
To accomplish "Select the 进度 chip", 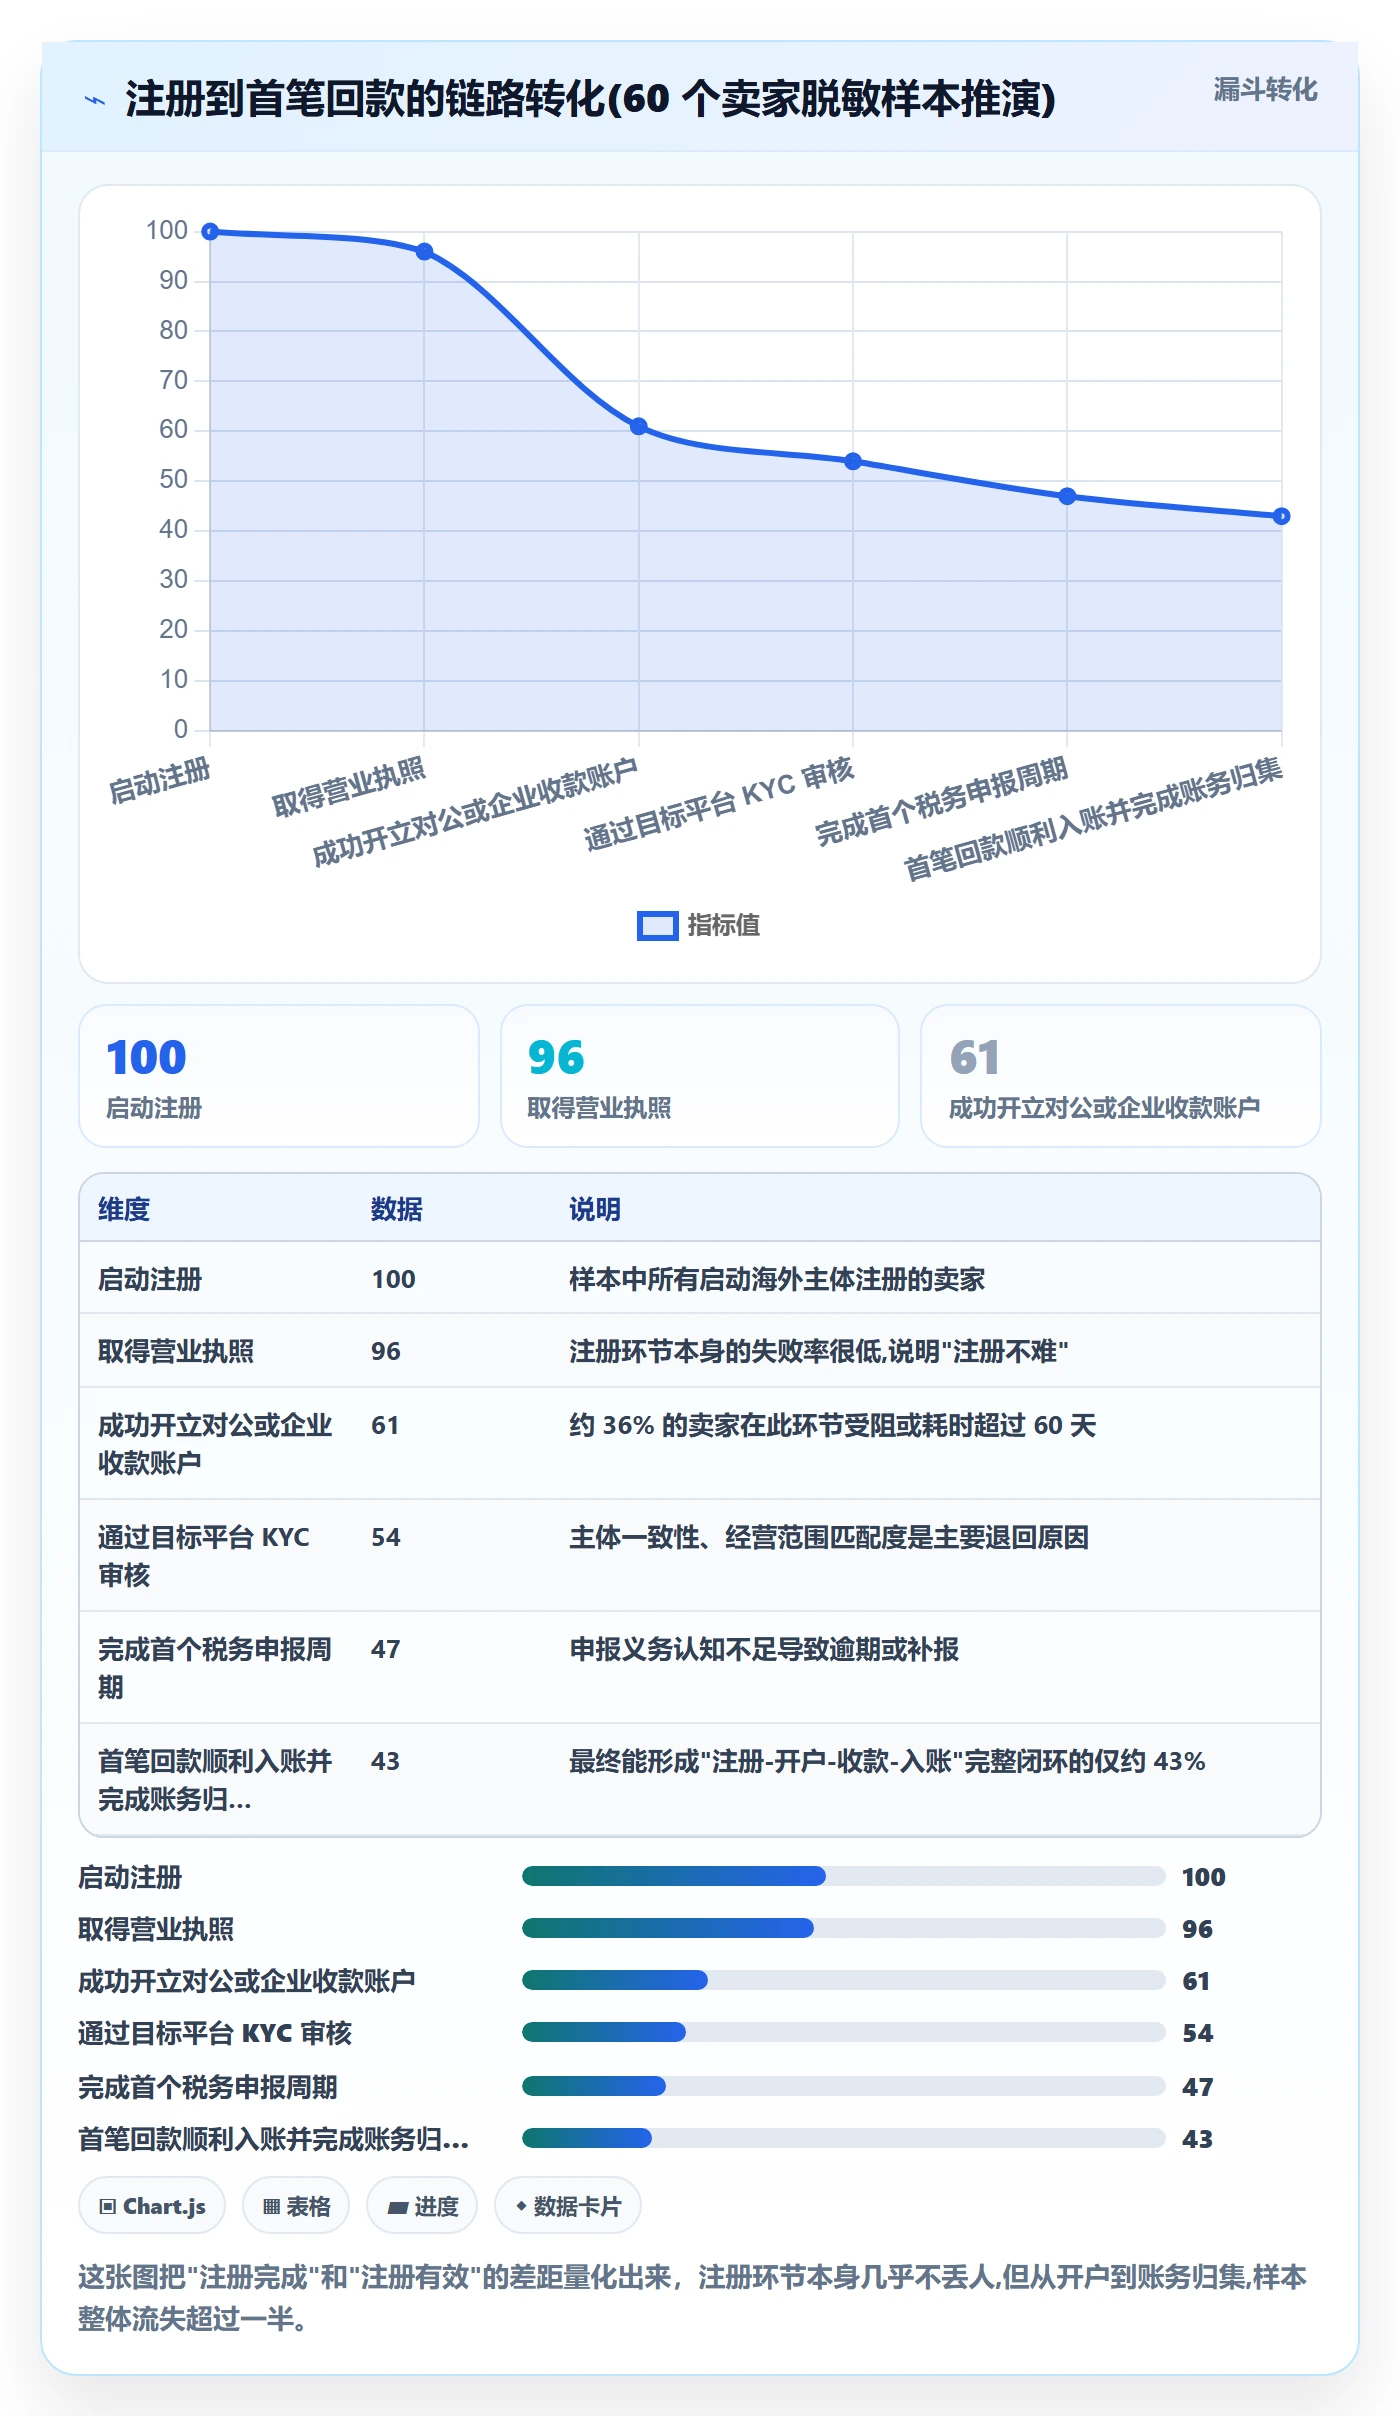I will [x=422, y=2205].
